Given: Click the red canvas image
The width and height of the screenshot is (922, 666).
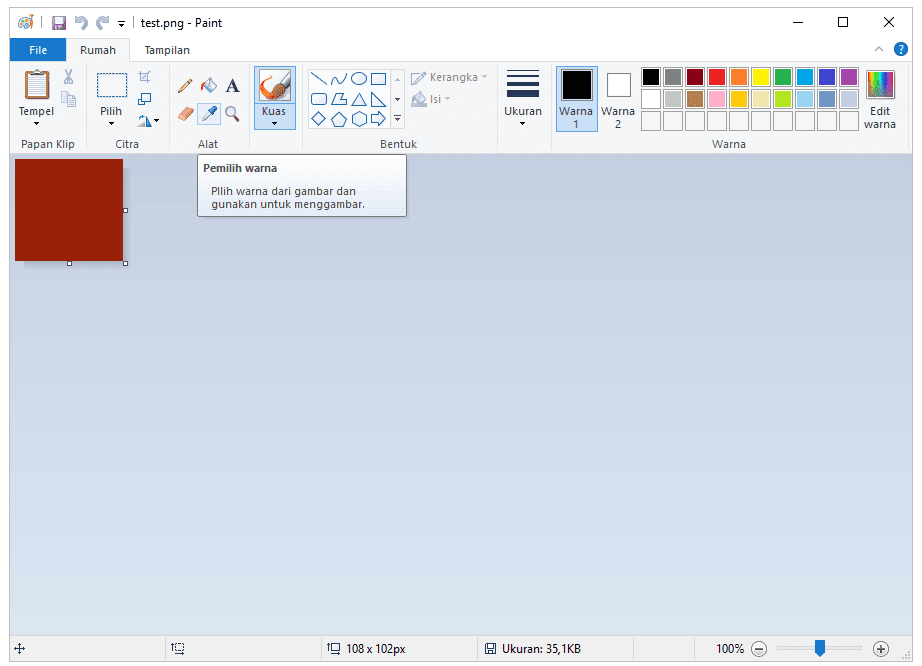Looking at the screenshot, I should pyautogui.click(x=69, y=210).
